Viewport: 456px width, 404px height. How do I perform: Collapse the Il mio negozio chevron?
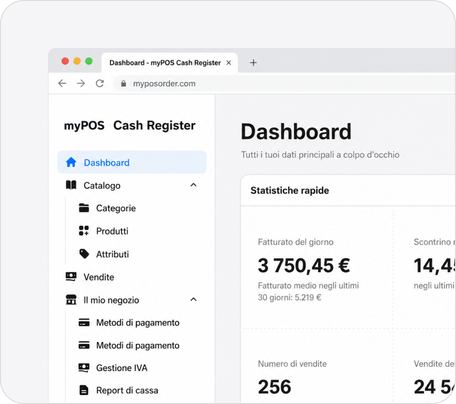pos(193,299)
